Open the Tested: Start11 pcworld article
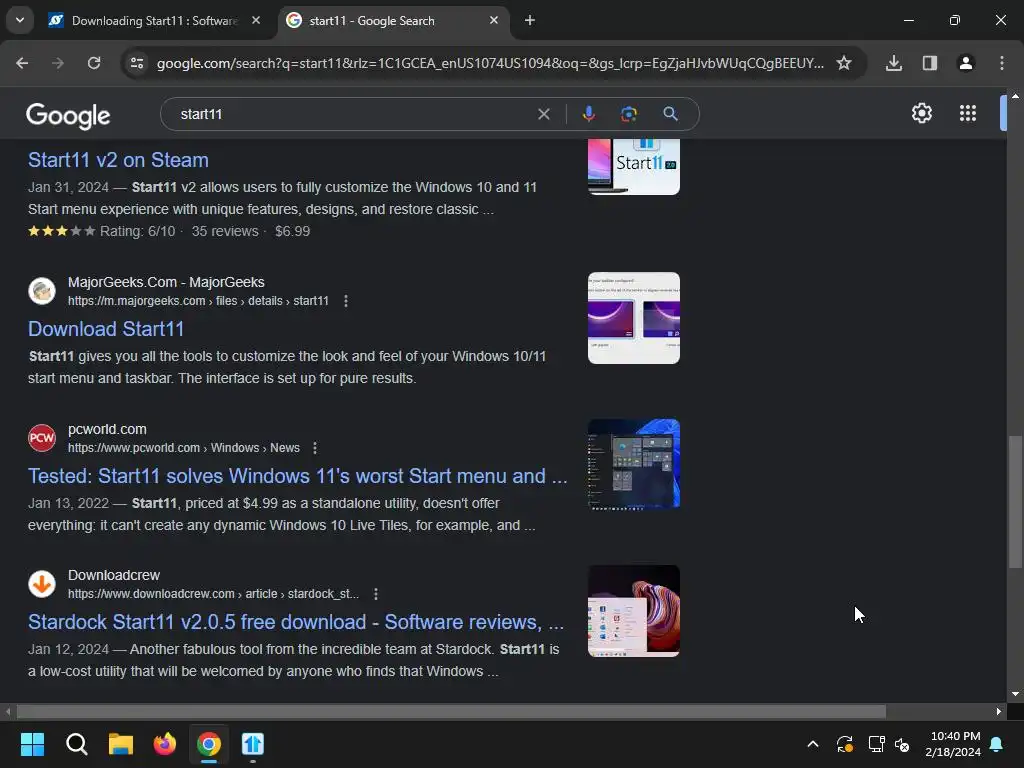This screenshot has width=1024, height=768. click(298, 475)
